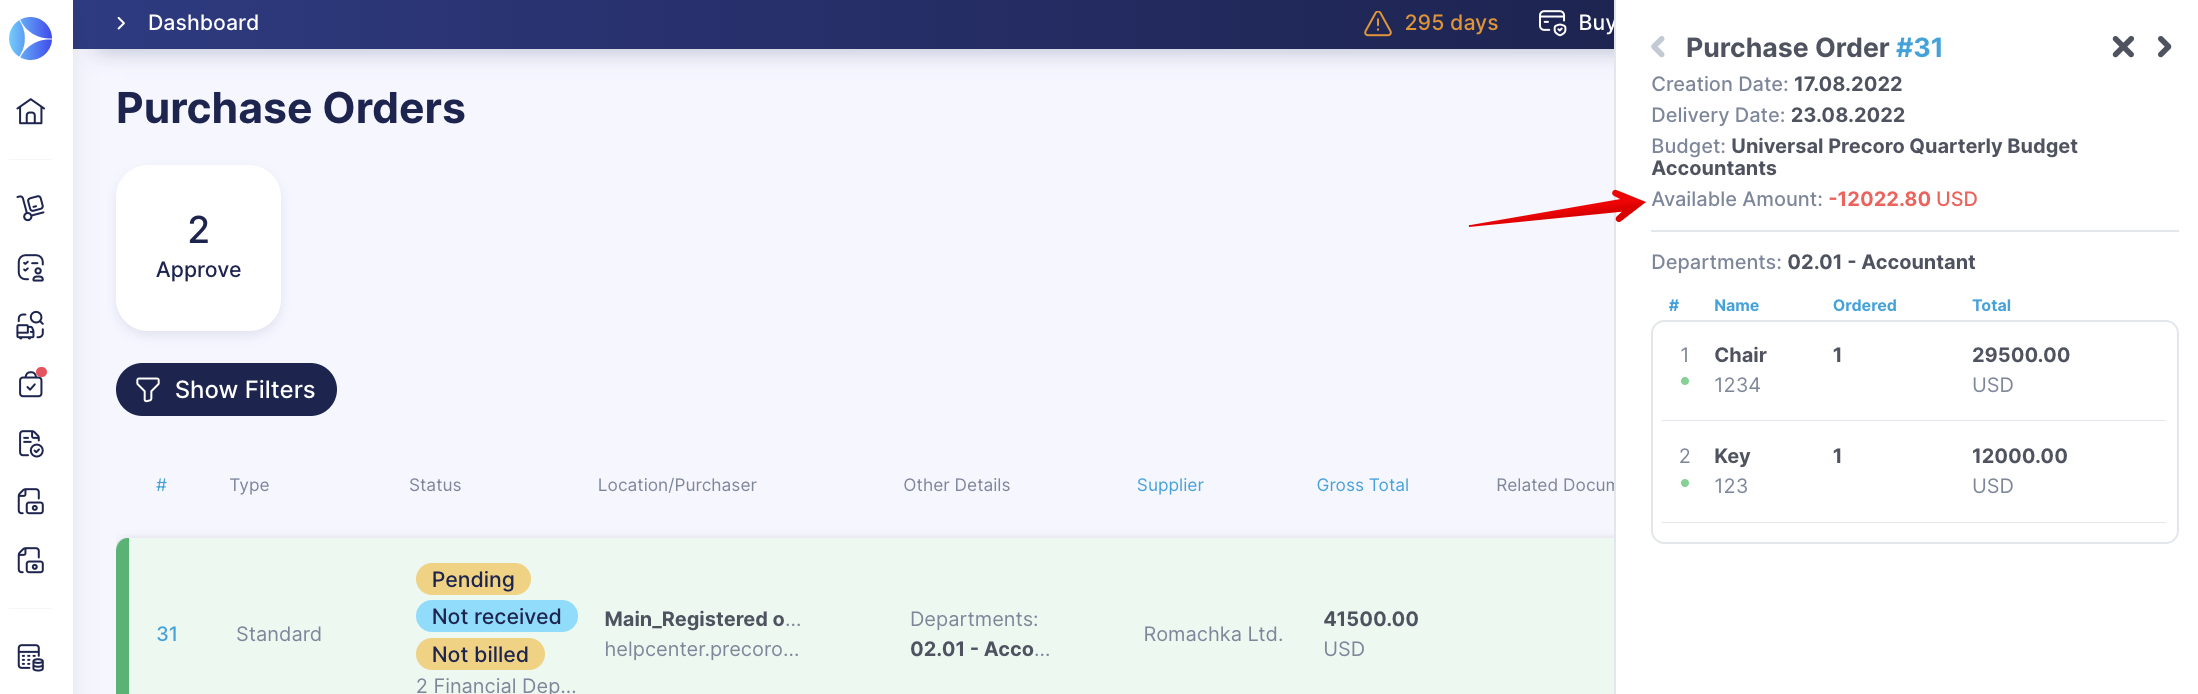Sort by Supplier column header

click(x=1170, y=485)
